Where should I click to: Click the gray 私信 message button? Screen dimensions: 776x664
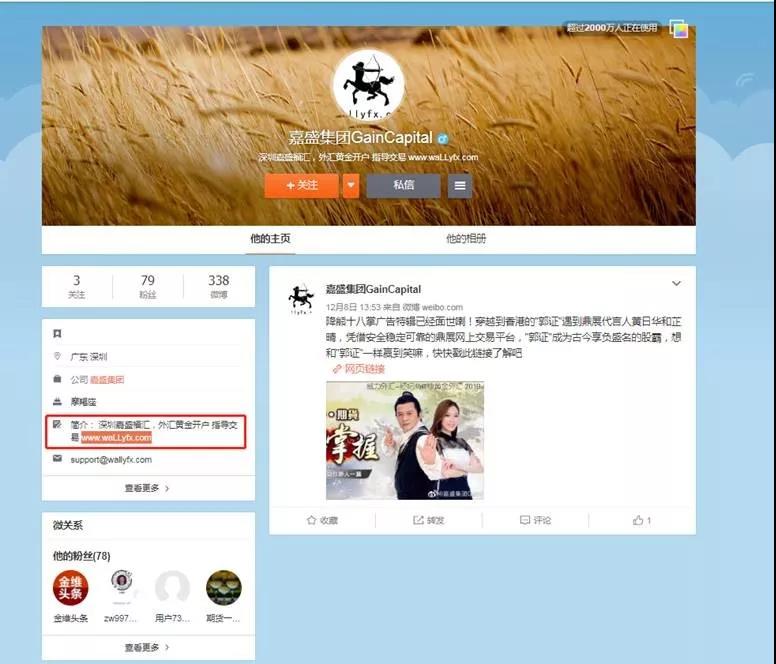(x=403, y=186)
